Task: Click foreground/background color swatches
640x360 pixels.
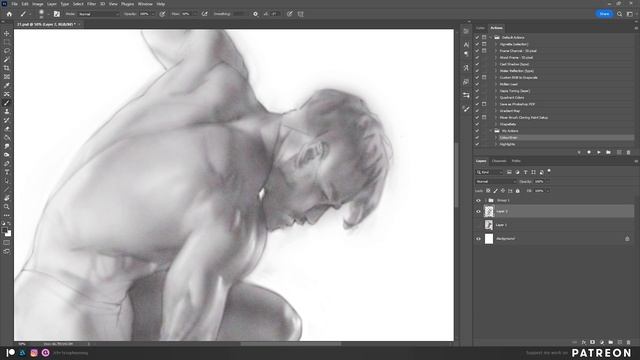Action: tap(7, 232)
